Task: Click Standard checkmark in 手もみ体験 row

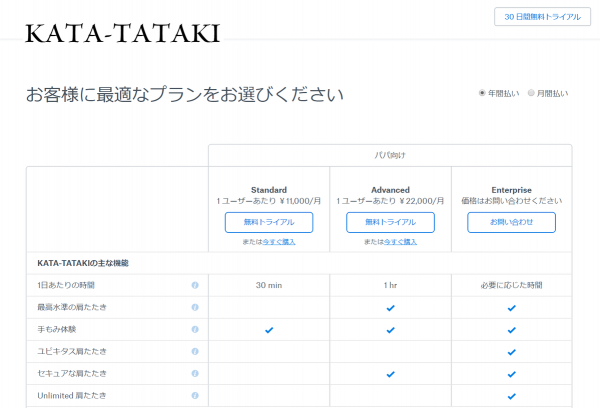Action: coord(269,330)
